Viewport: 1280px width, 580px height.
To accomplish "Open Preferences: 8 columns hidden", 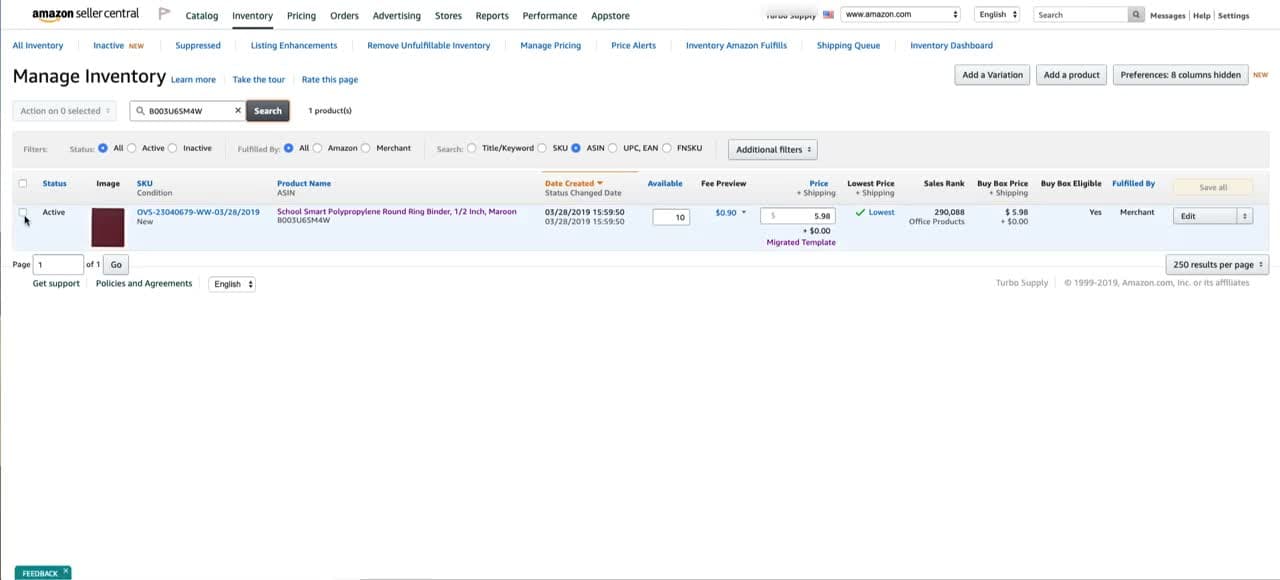I will [x=1180, y=75].
